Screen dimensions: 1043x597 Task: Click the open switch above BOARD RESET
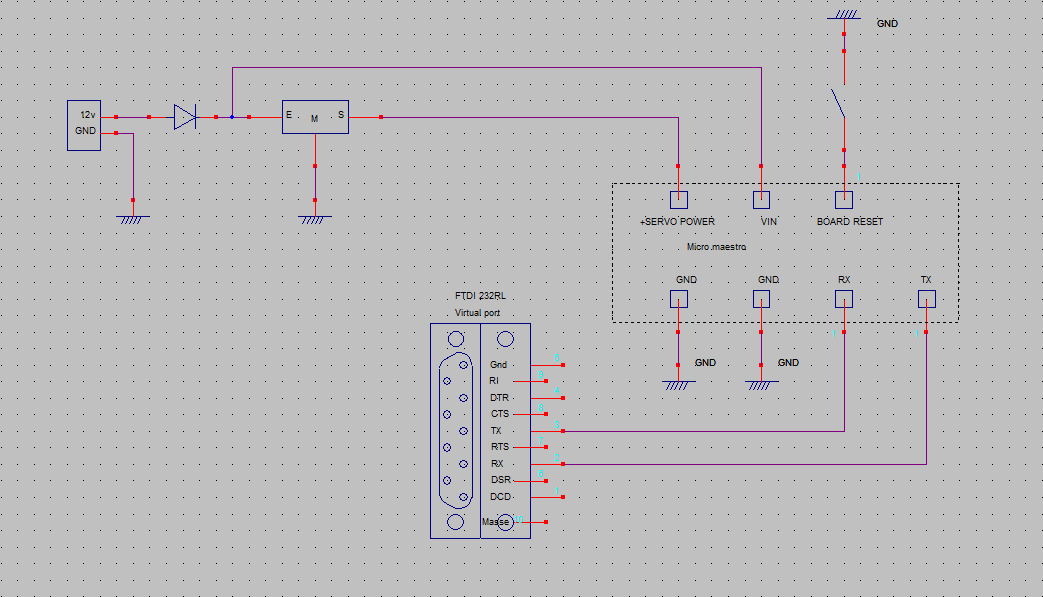tap(838, 102)
